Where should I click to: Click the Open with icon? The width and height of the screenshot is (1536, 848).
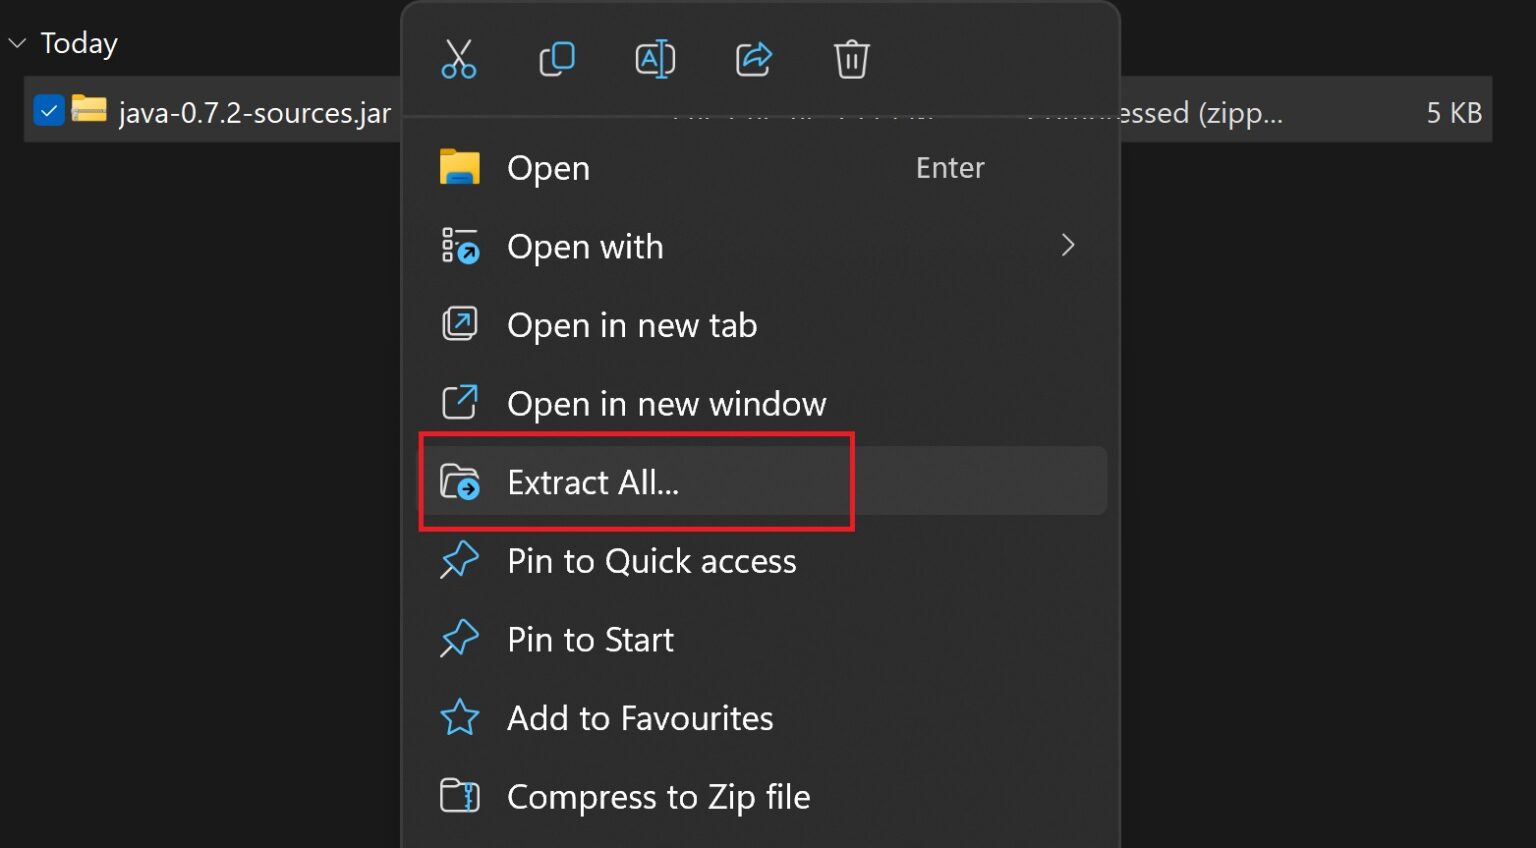460,246
